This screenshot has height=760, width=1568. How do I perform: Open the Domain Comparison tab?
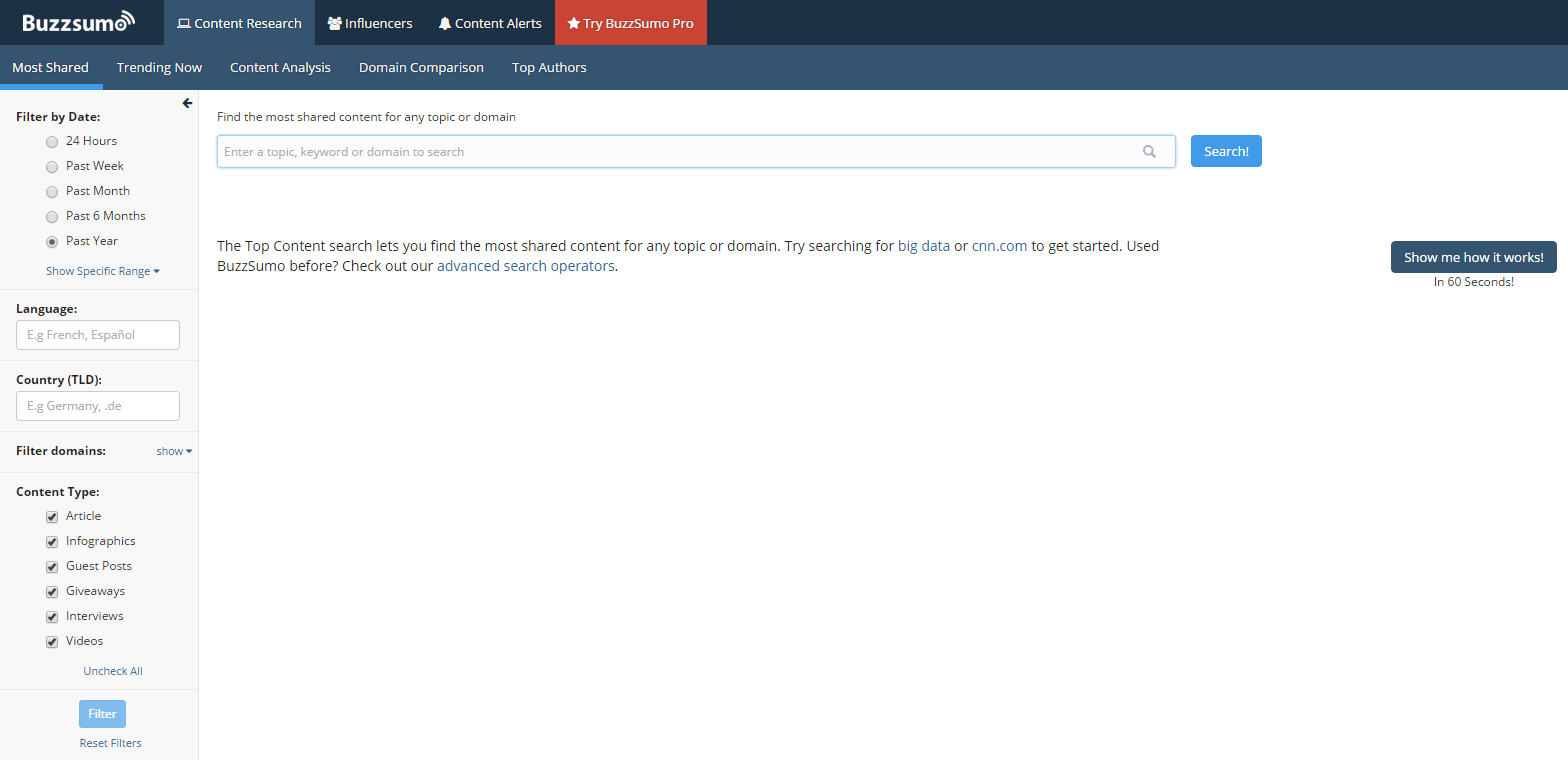pos(421,68)
